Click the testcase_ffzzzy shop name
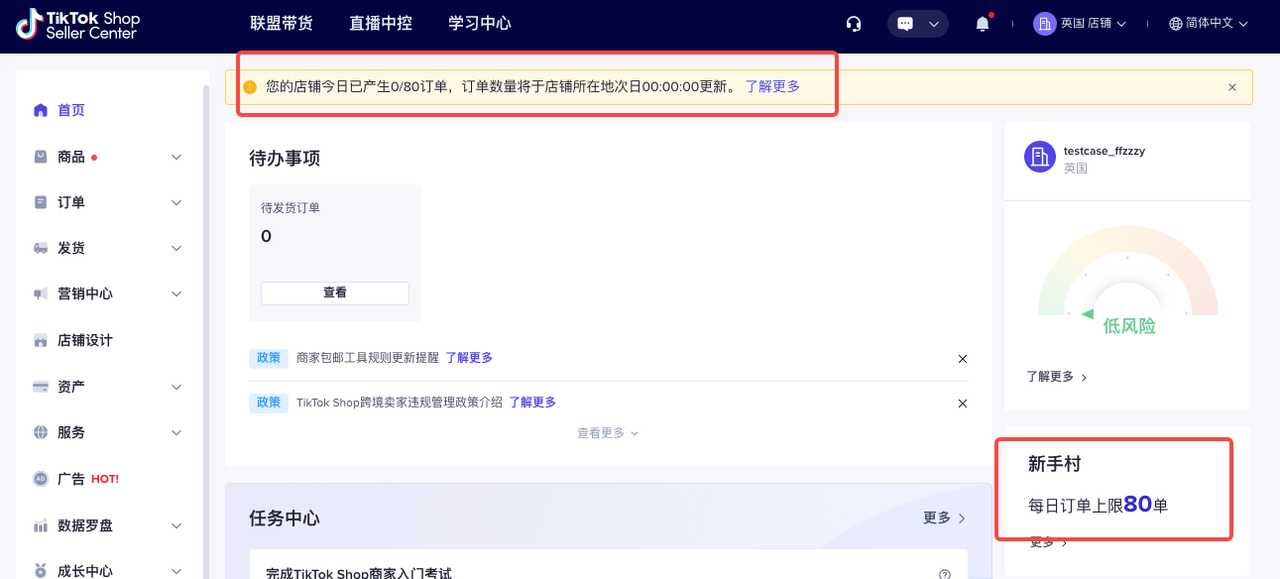Screen dimensions: 1280x579 tap(1104, 151)
